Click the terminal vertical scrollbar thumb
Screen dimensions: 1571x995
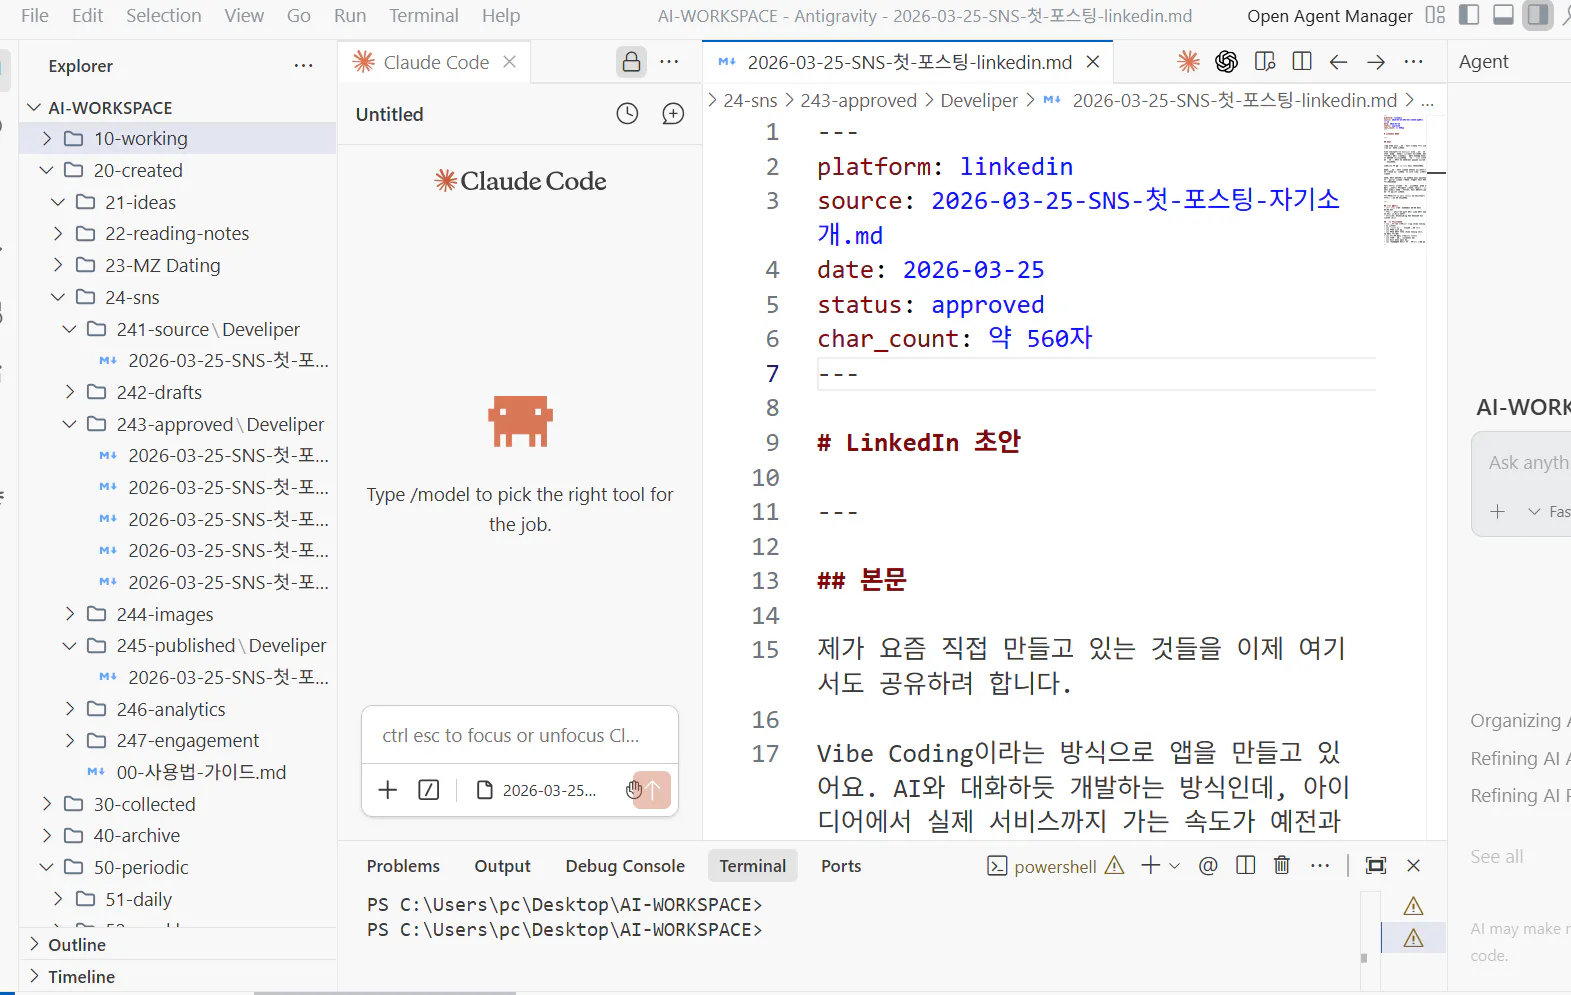[1364, 958]
